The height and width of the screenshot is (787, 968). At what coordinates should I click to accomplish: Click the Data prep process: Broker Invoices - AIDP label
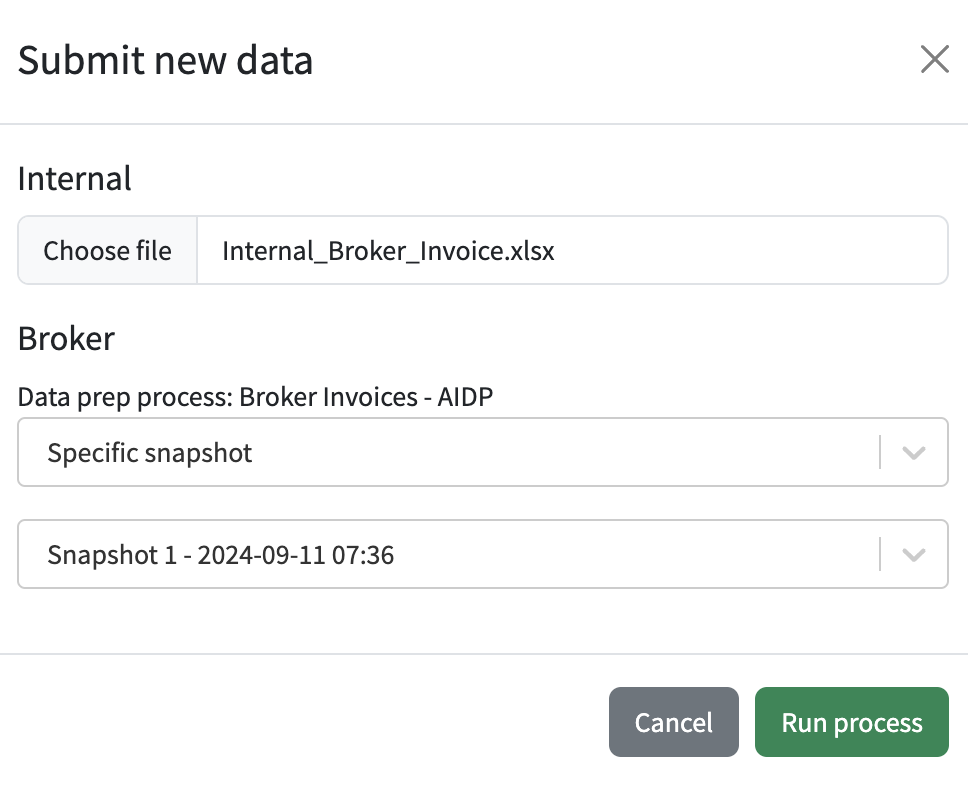(256, 397)
